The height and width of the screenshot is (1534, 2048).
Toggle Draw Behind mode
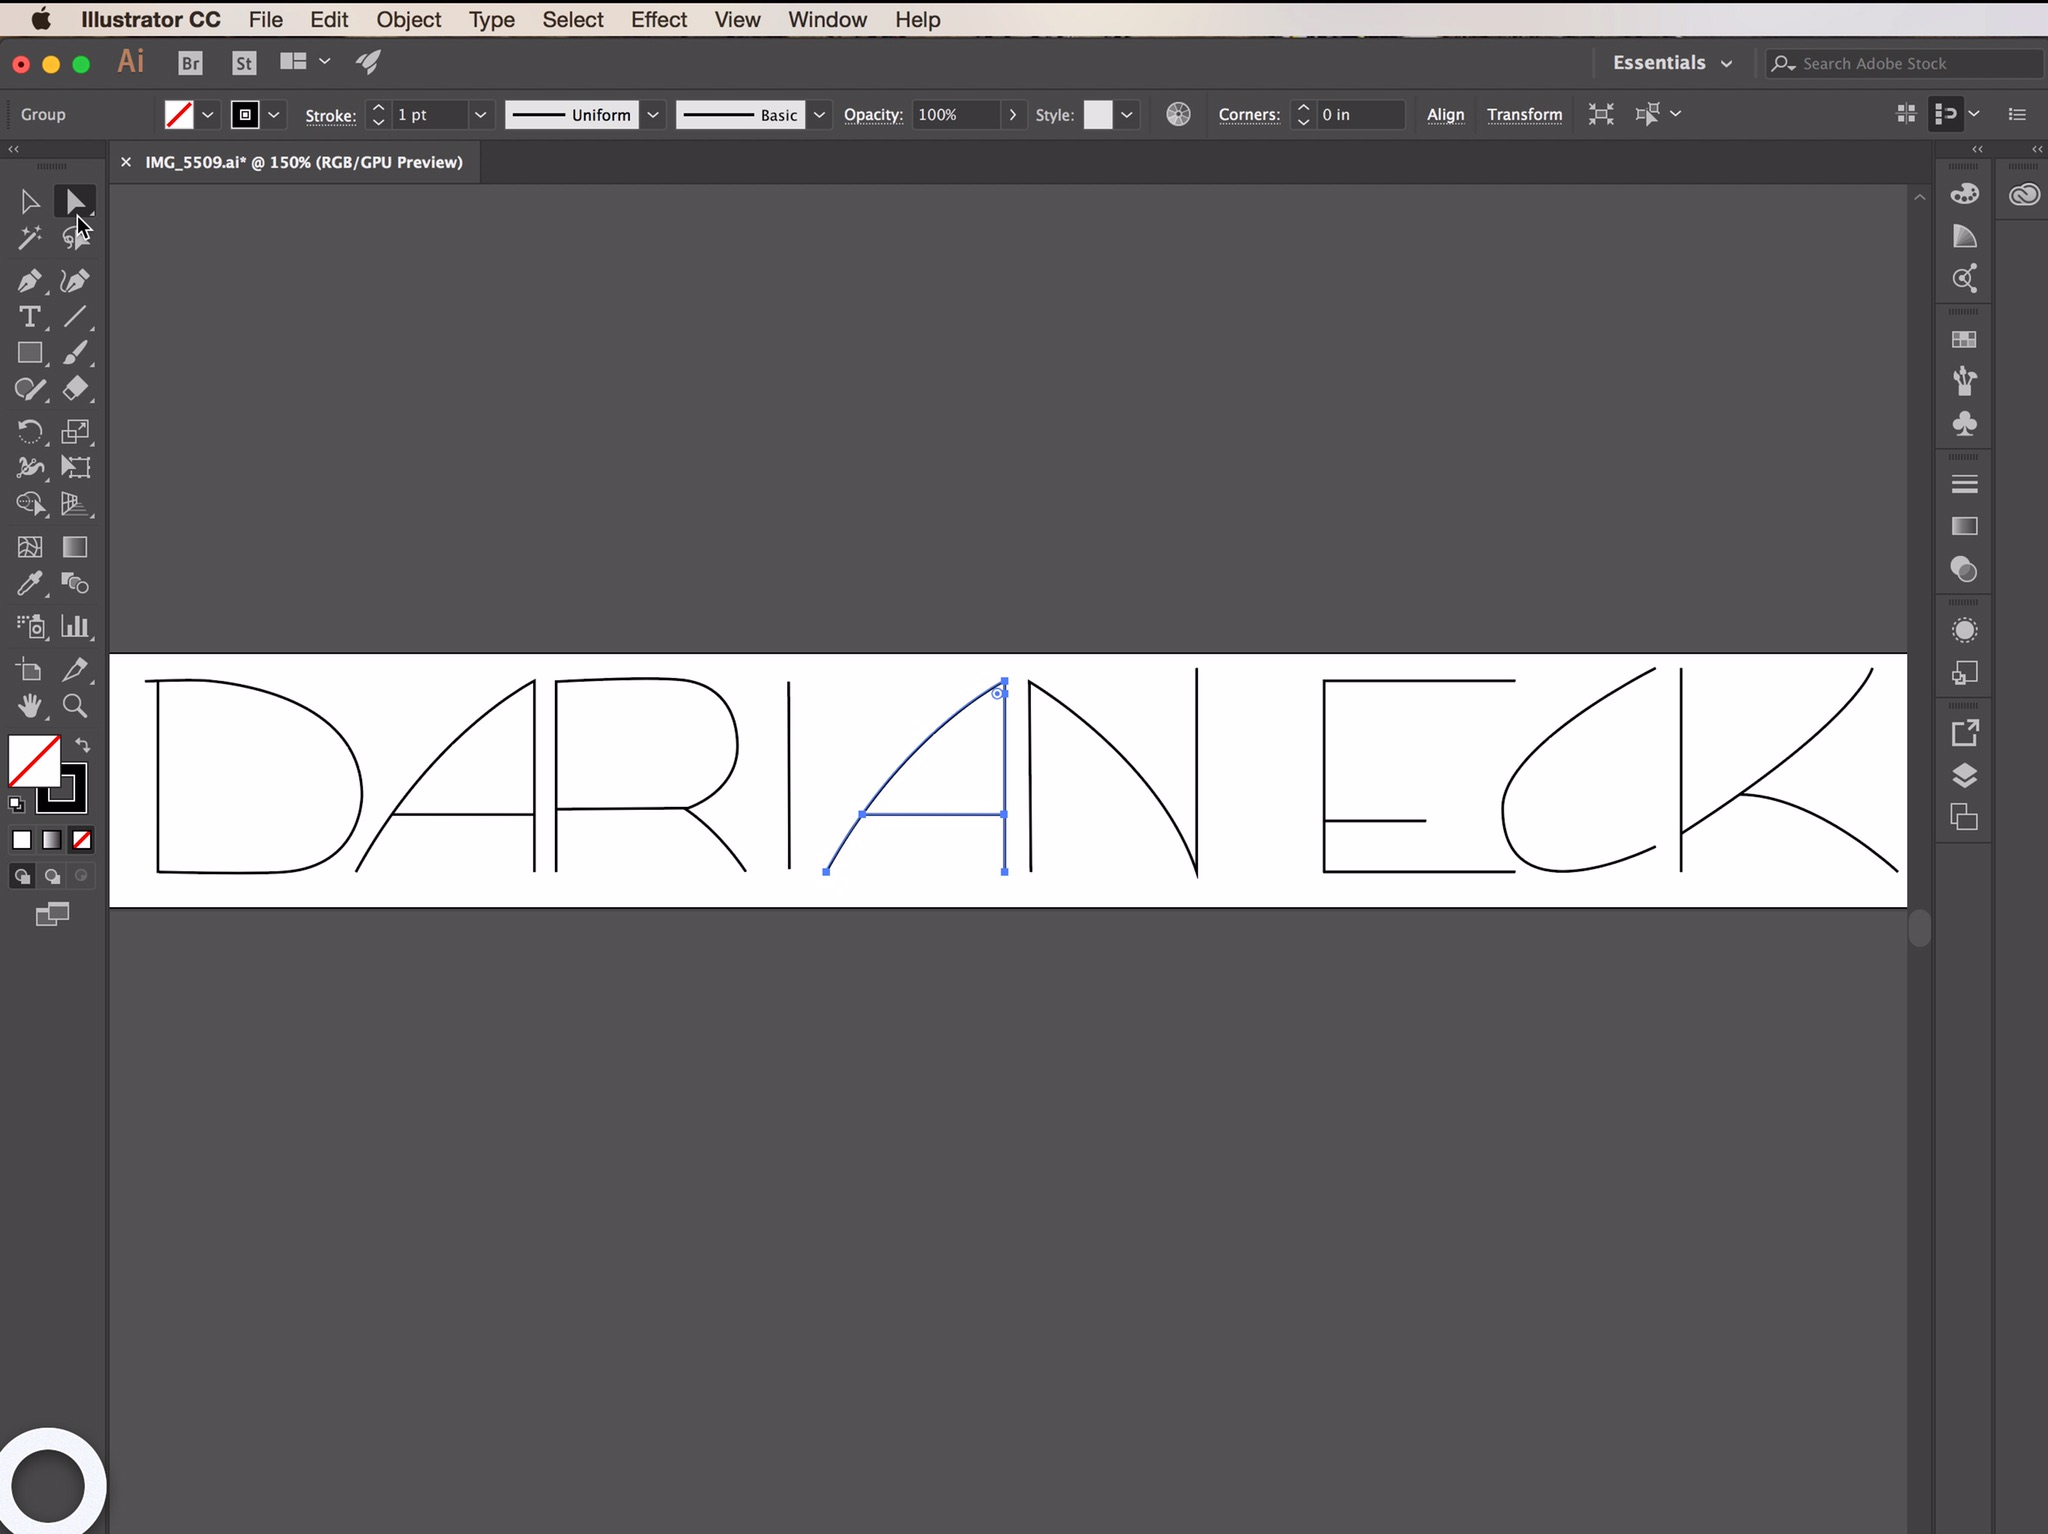point(52,877)
